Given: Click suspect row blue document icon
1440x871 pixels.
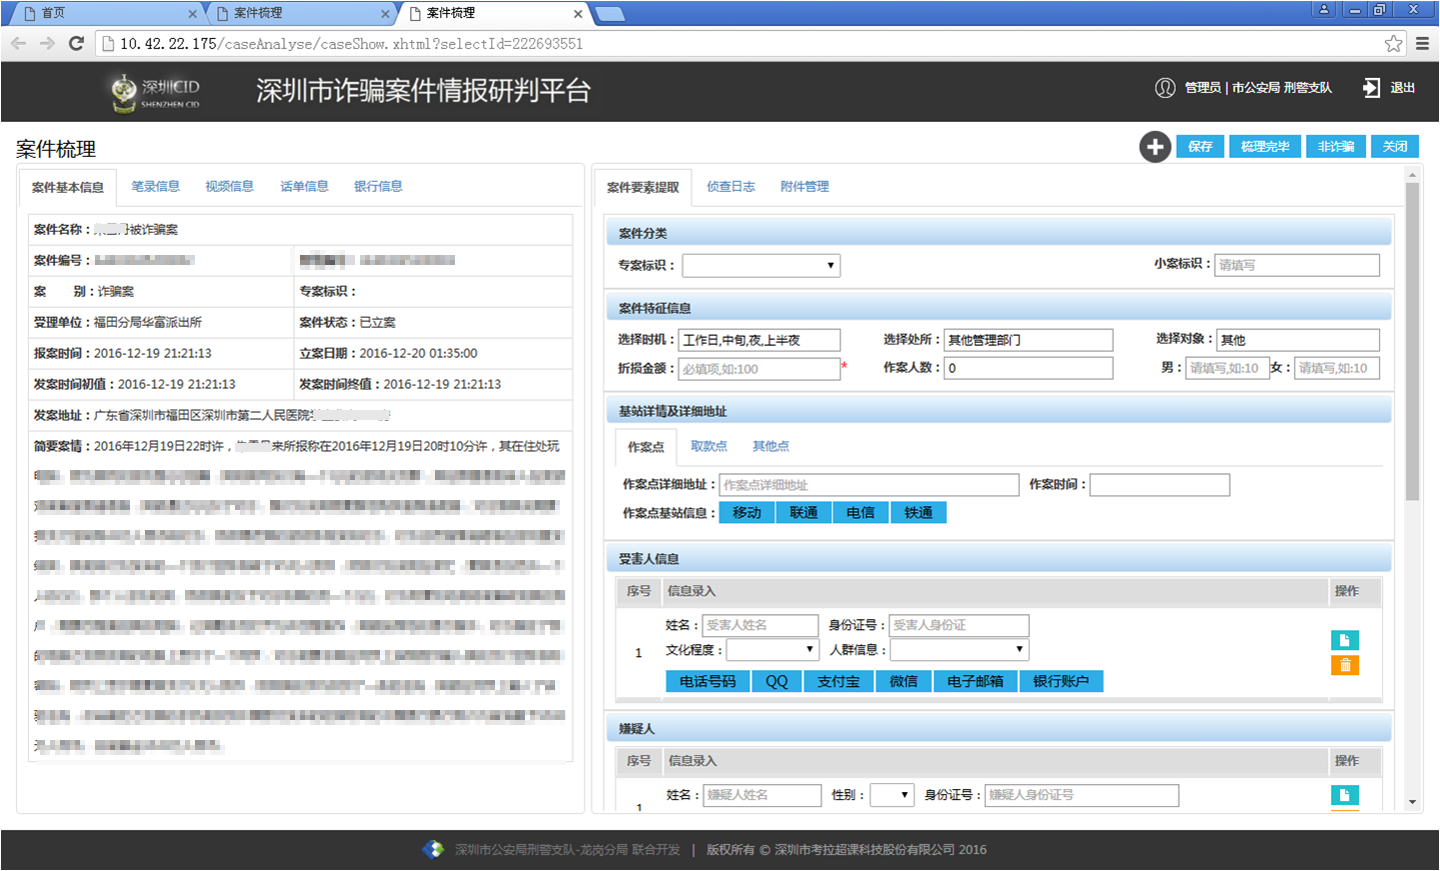Looking at the screenshot, I should click(x=1345, y=795).
